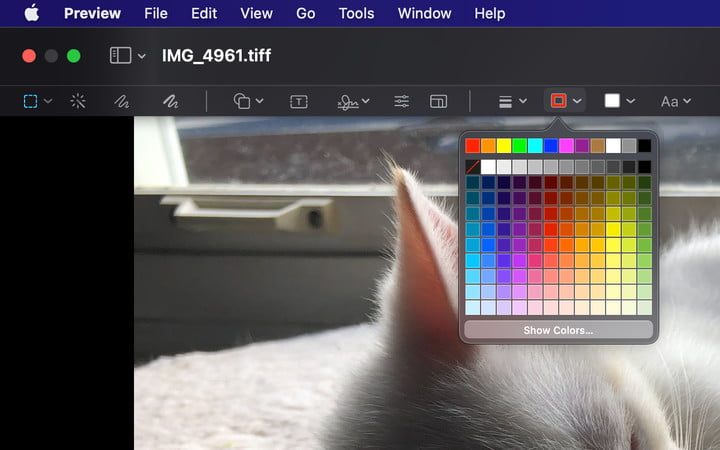Open the Adjust Color sliders tool

(x=401, y=101)
